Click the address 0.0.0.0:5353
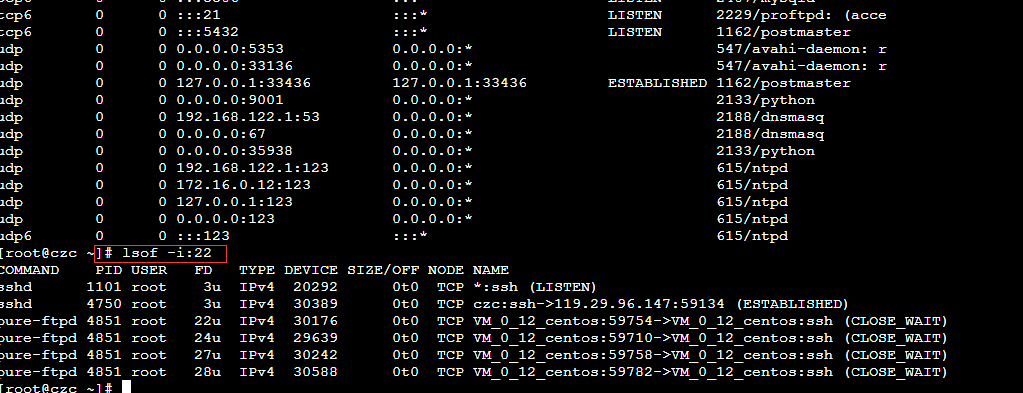 [x=230, y=49]
